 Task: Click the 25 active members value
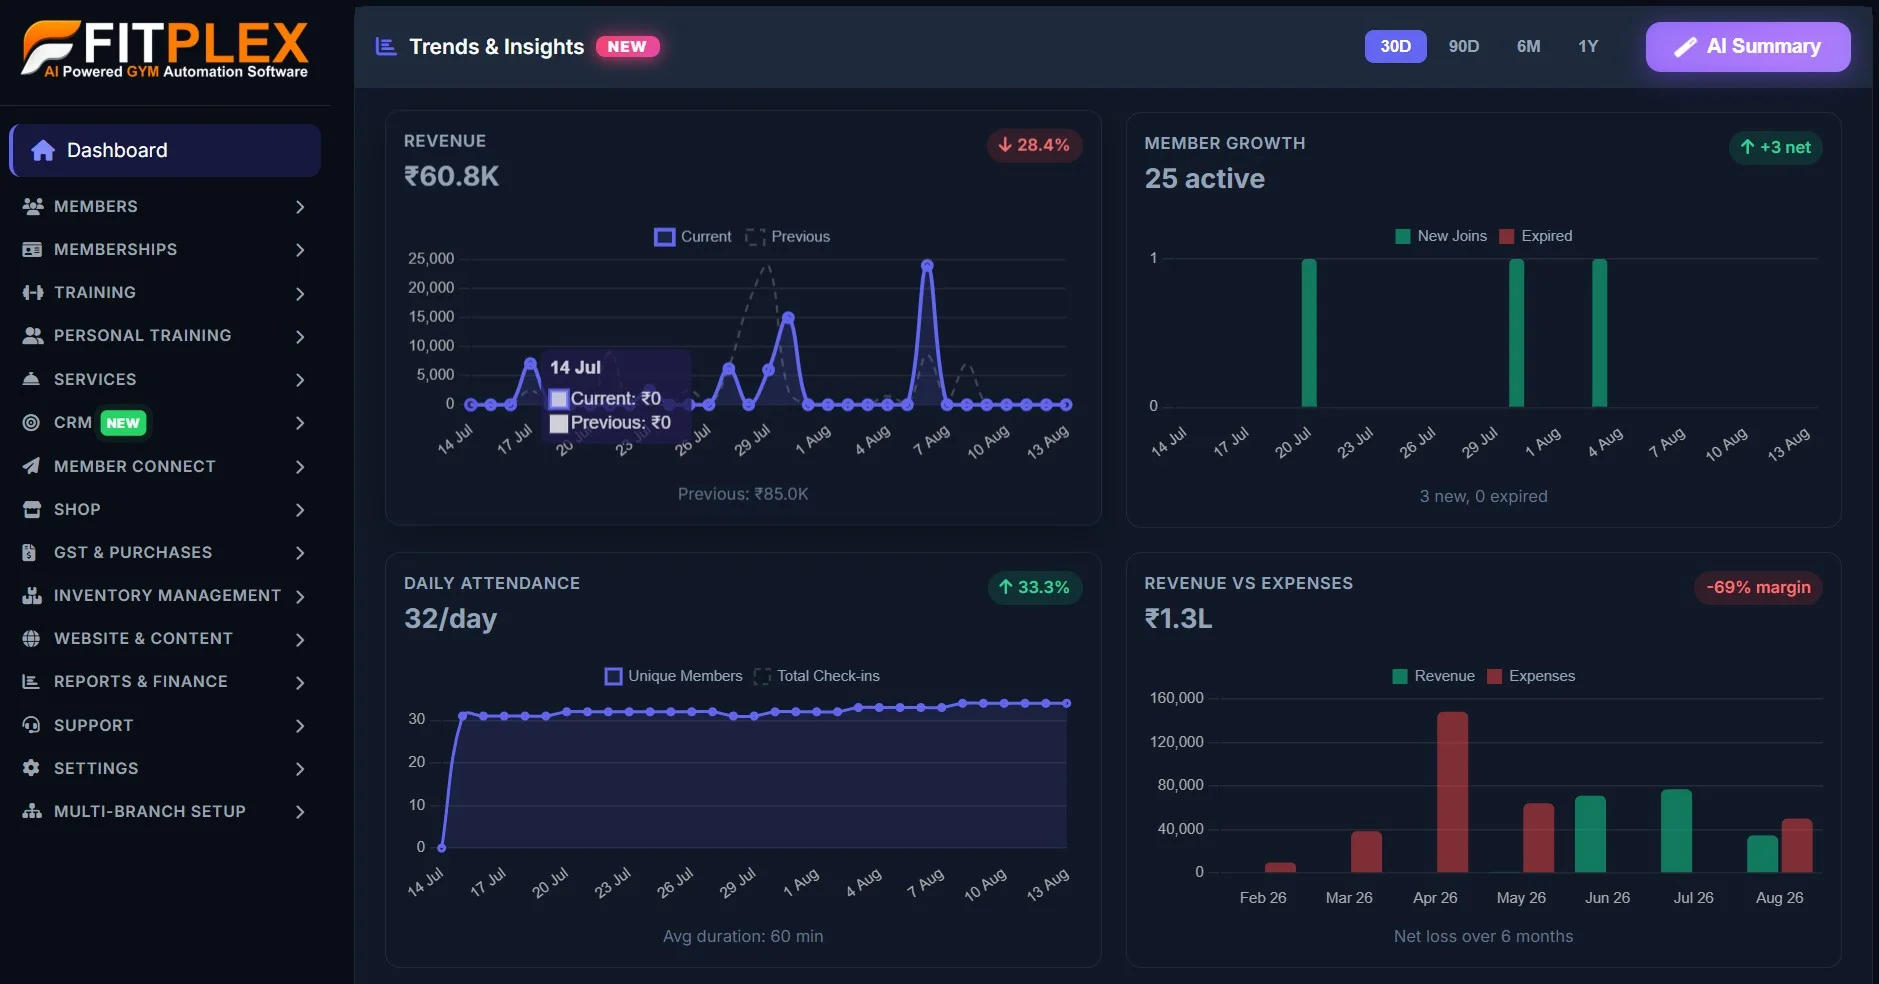[1204, 179]
